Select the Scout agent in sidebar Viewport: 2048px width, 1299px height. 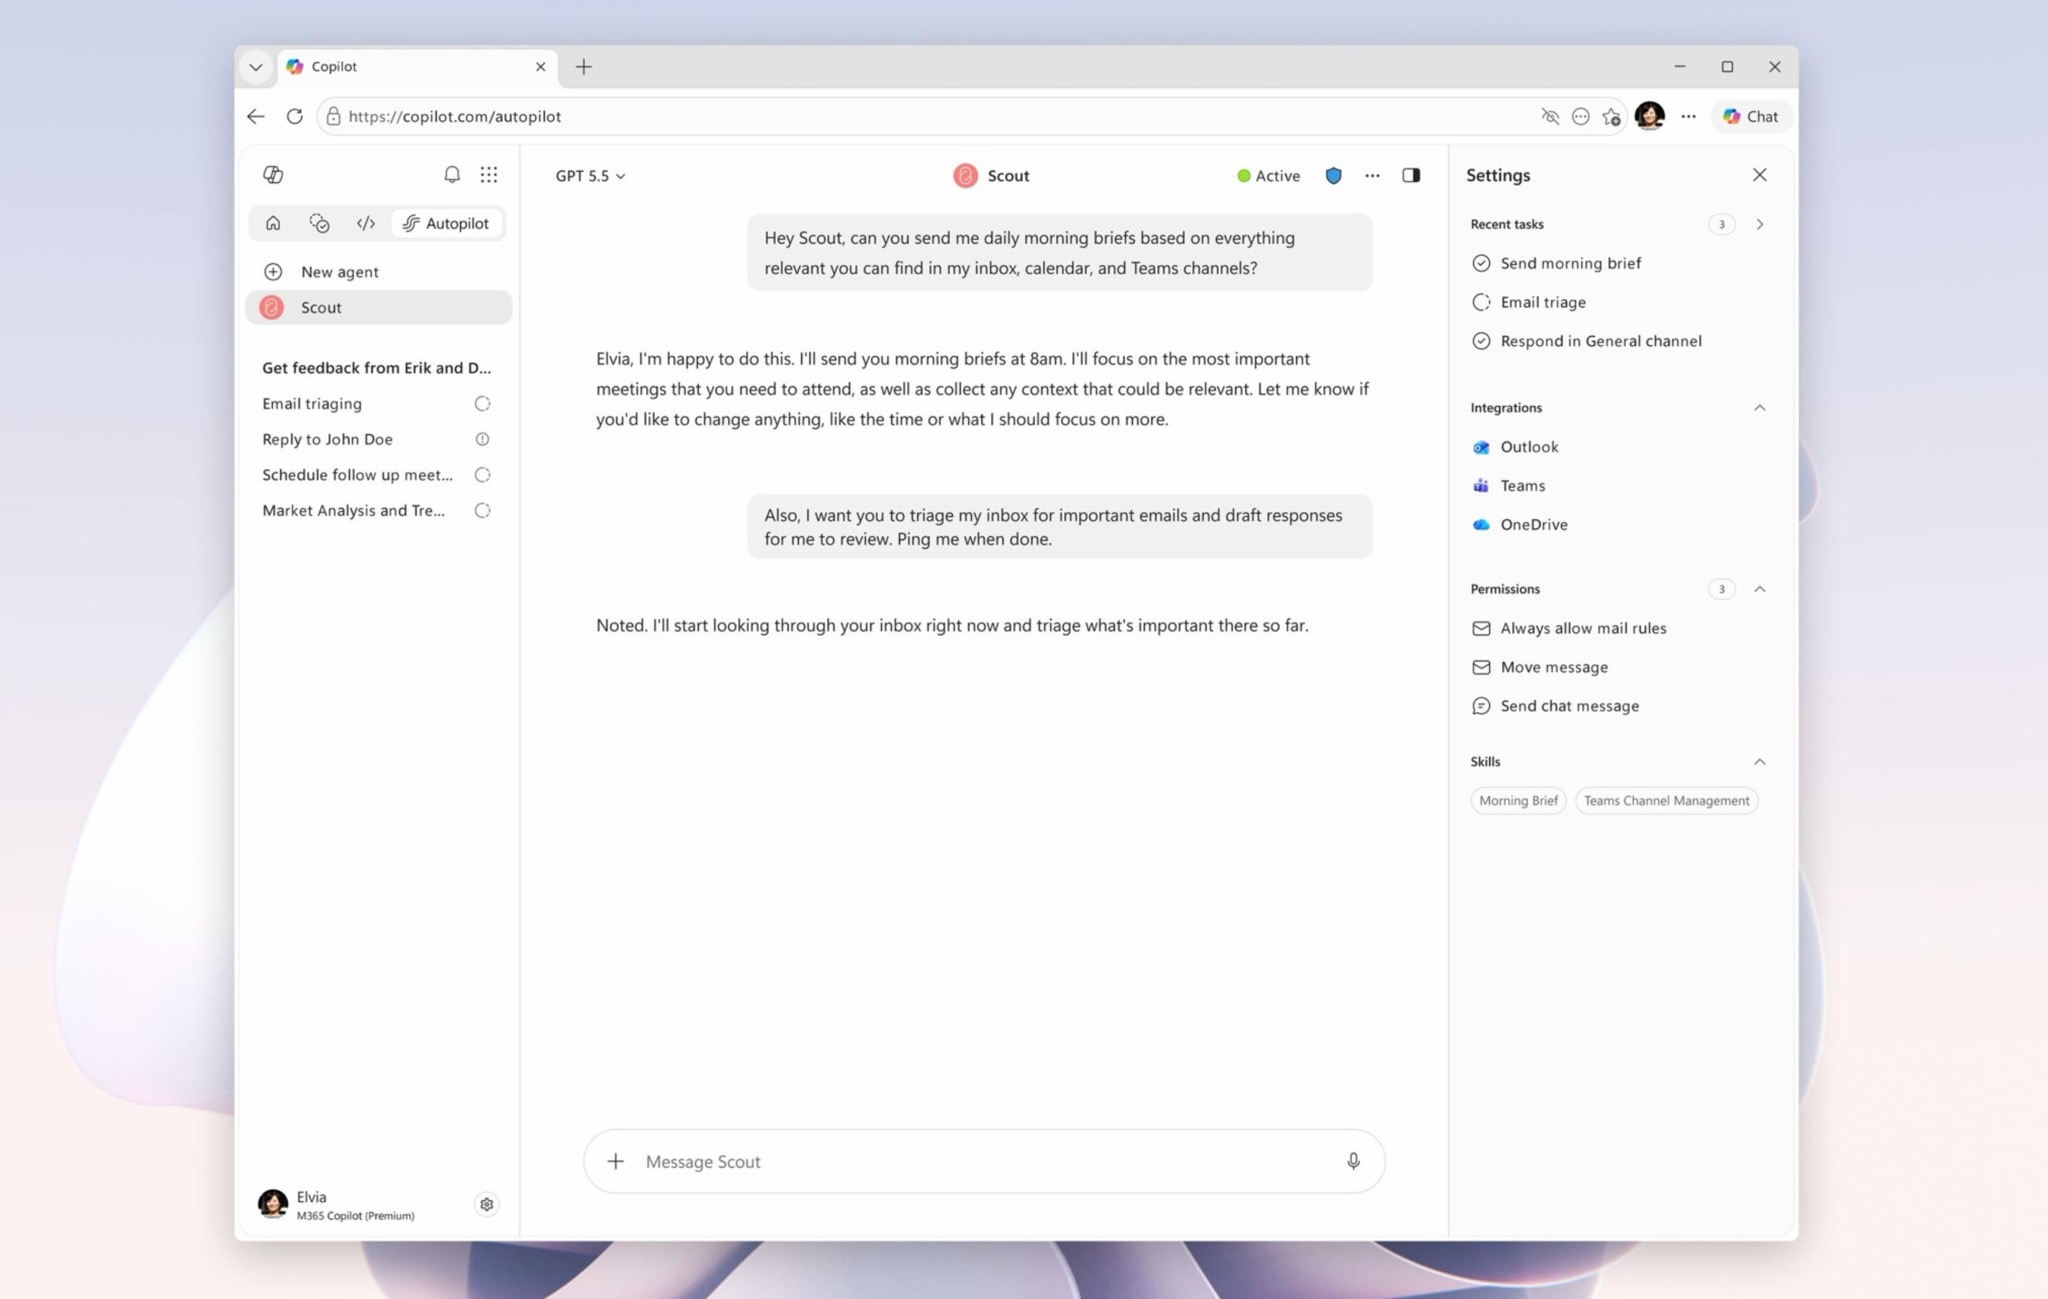tap(379, 307)
